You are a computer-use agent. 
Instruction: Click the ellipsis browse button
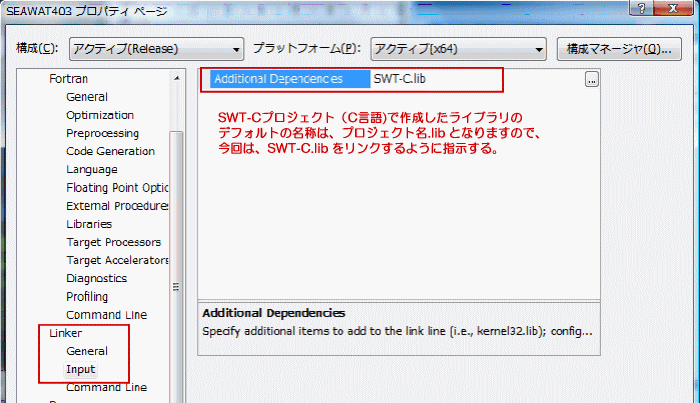click(x=592, y=80)
